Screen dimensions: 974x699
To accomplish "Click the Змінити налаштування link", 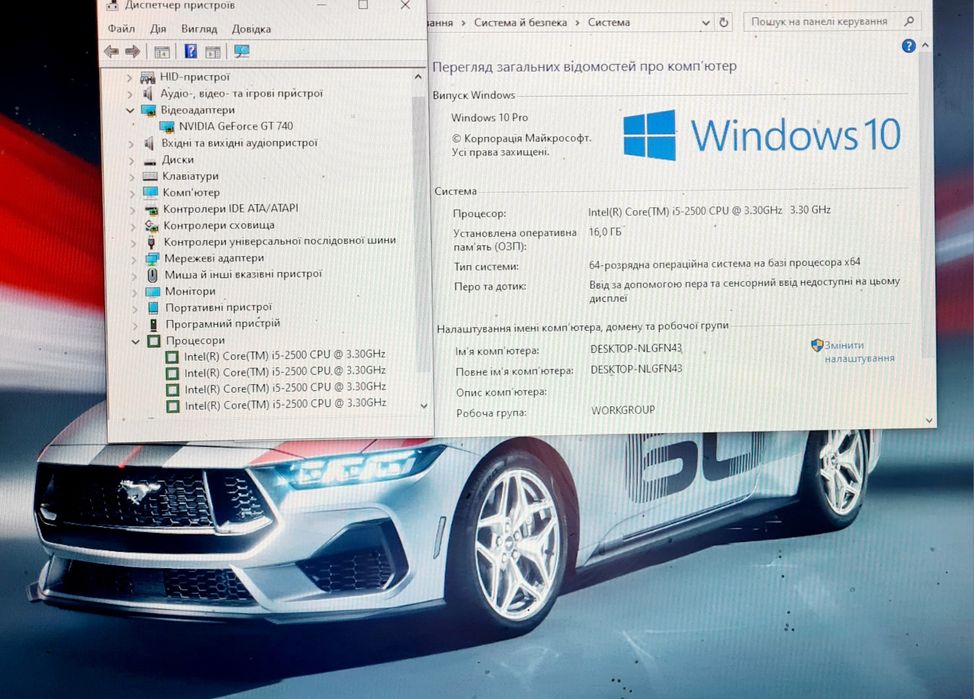I will click(859, 352).
